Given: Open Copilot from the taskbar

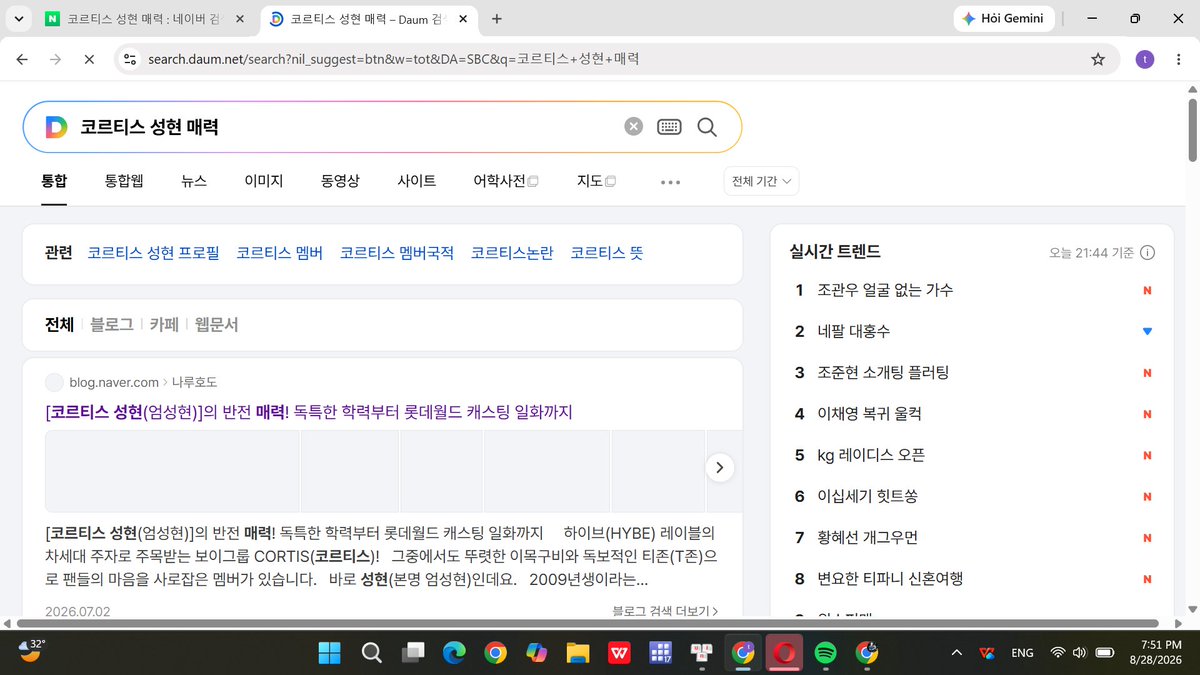Looking at the screenshot, I should pos(537,653).
